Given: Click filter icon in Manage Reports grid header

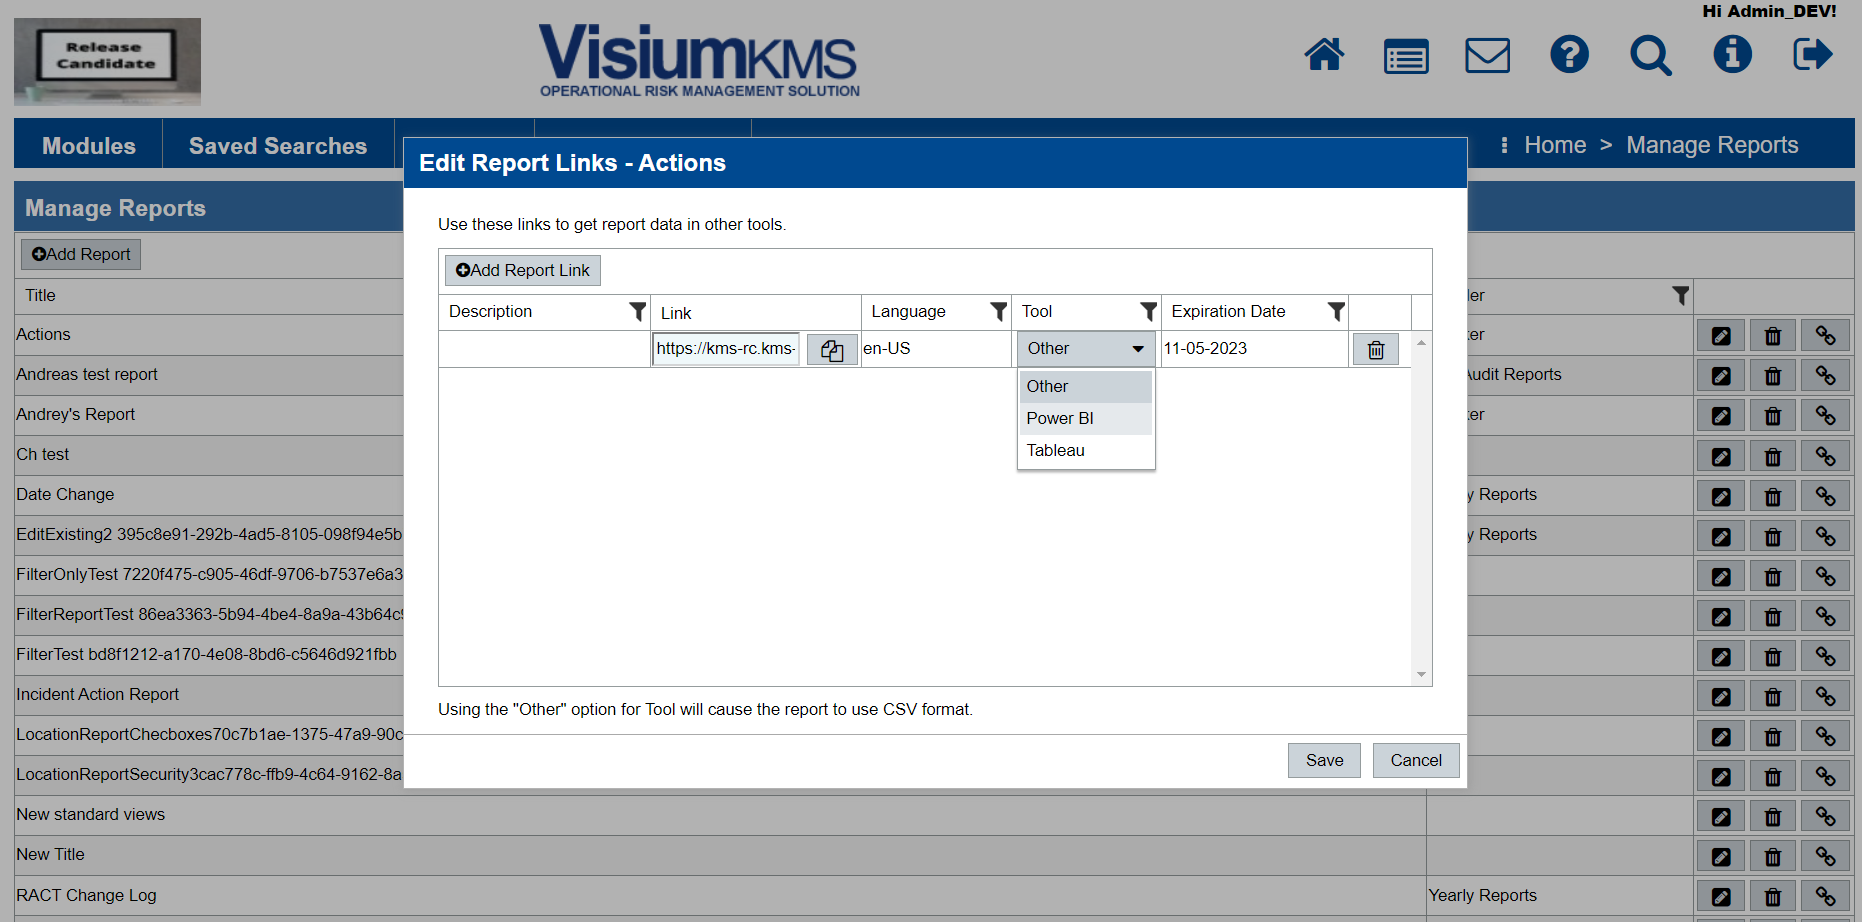Looking at the screenshot, I should tap(1681, 295).
